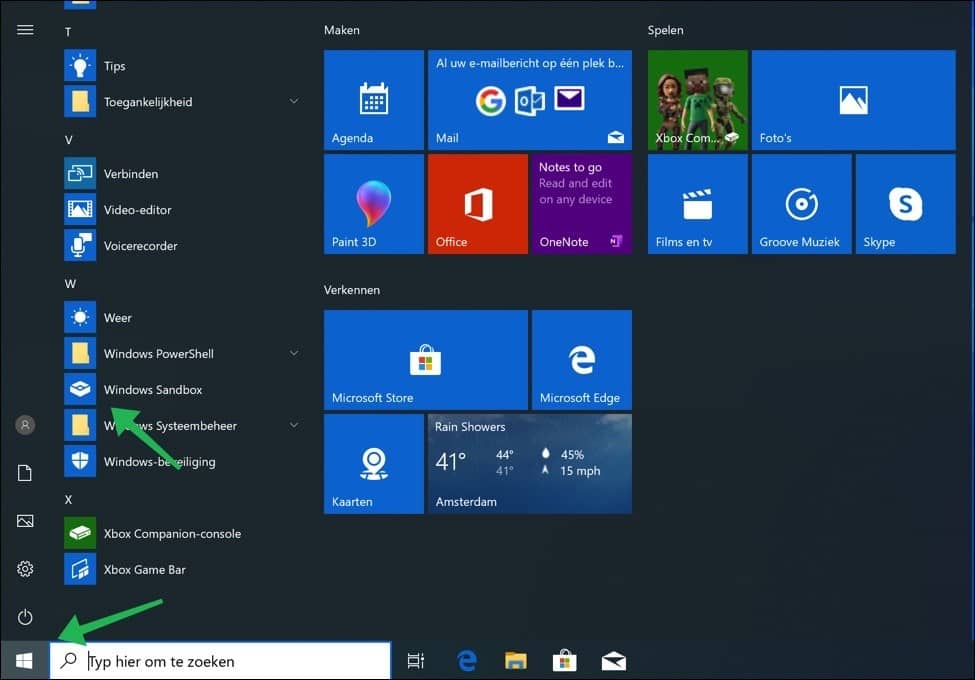Click the Power button icon
The image size is (975, 680).
25,617
